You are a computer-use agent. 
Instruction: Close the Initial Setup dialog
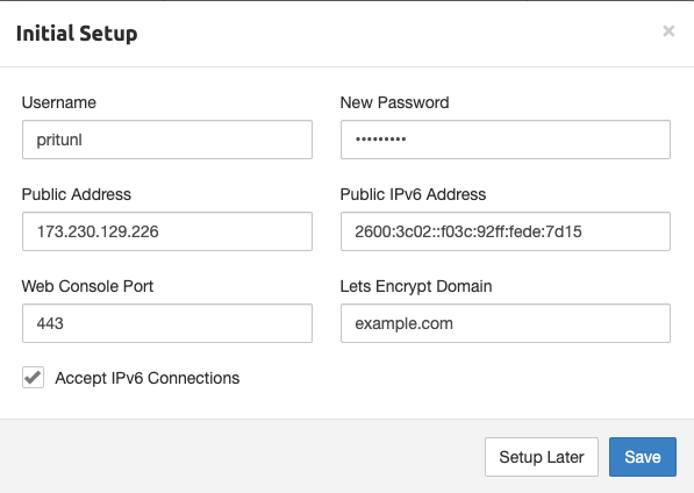(x=668, y=32)
